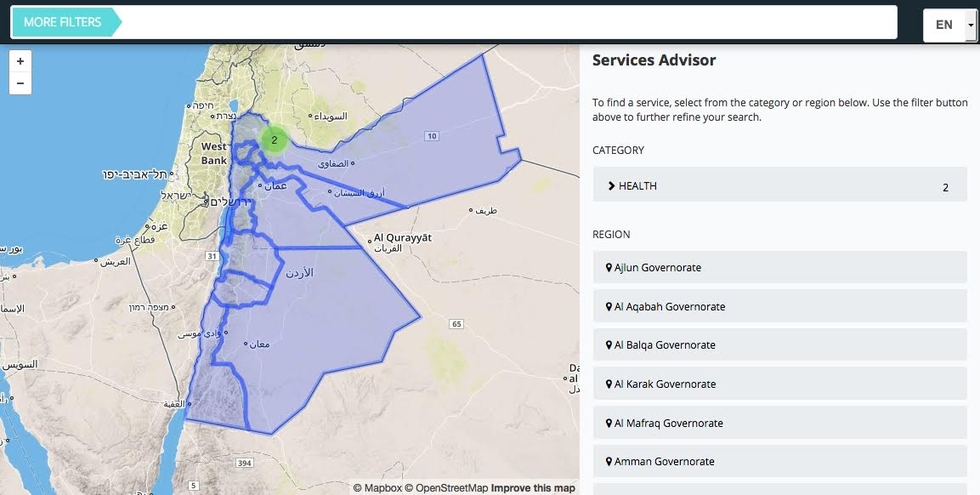Image resolution: width=980 pixels, height=495 pixels.
Task: Open the OpenStreetMap attribution link
Action: [446, 488]
